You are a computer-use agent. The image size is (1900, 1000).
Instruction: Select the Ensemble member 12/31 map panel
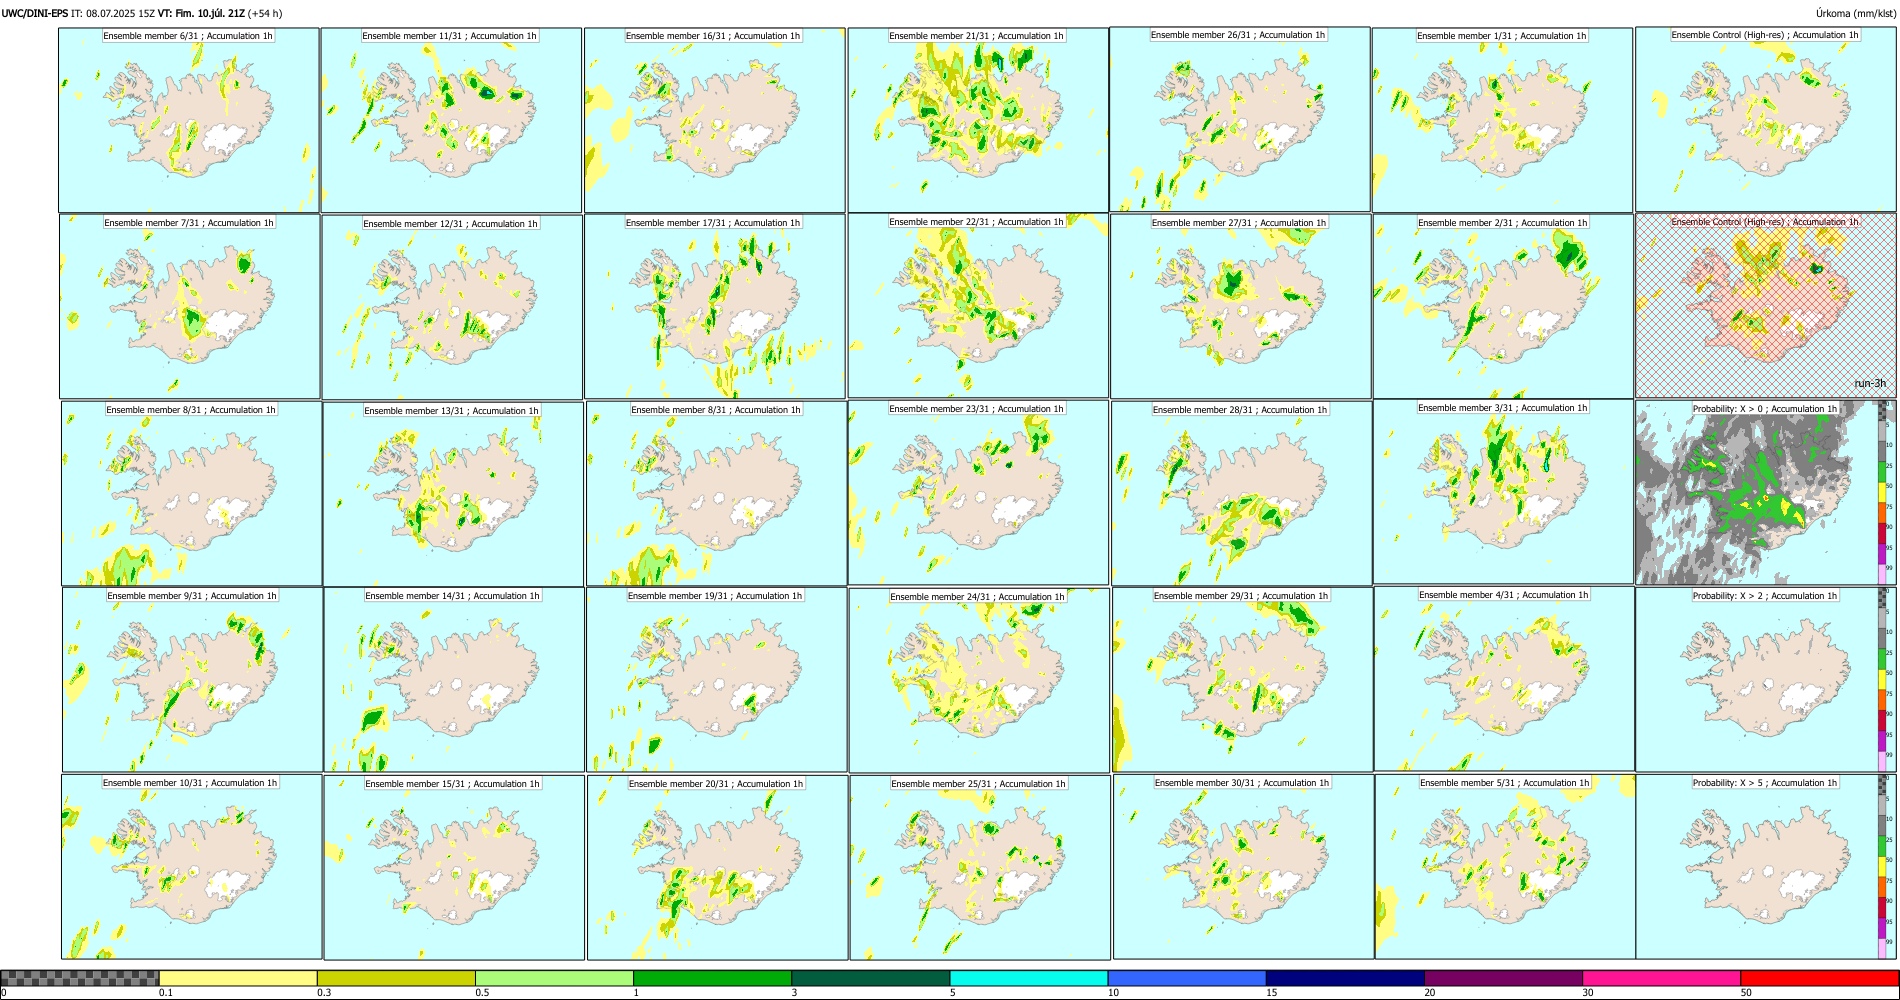pos(452,307)
